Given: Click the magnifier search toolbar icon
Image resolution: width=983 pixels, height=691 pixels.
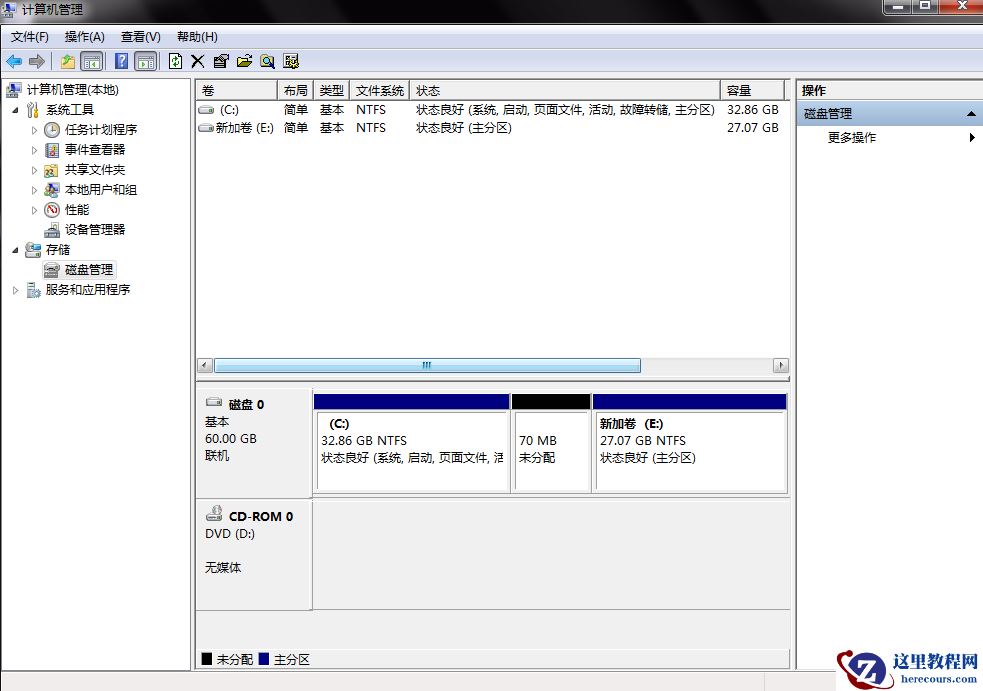Looking at the screenshot, I should point(268,60).
